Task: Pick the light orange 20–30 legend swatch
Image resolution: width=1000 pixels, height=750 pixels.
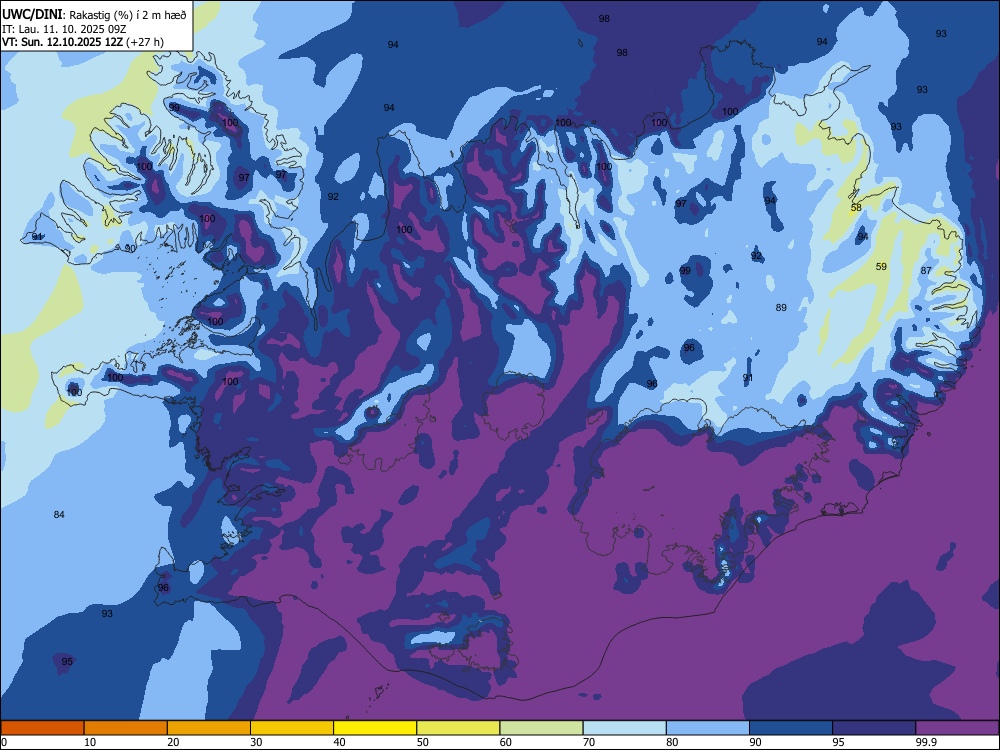Action: (x=209, y=728)
